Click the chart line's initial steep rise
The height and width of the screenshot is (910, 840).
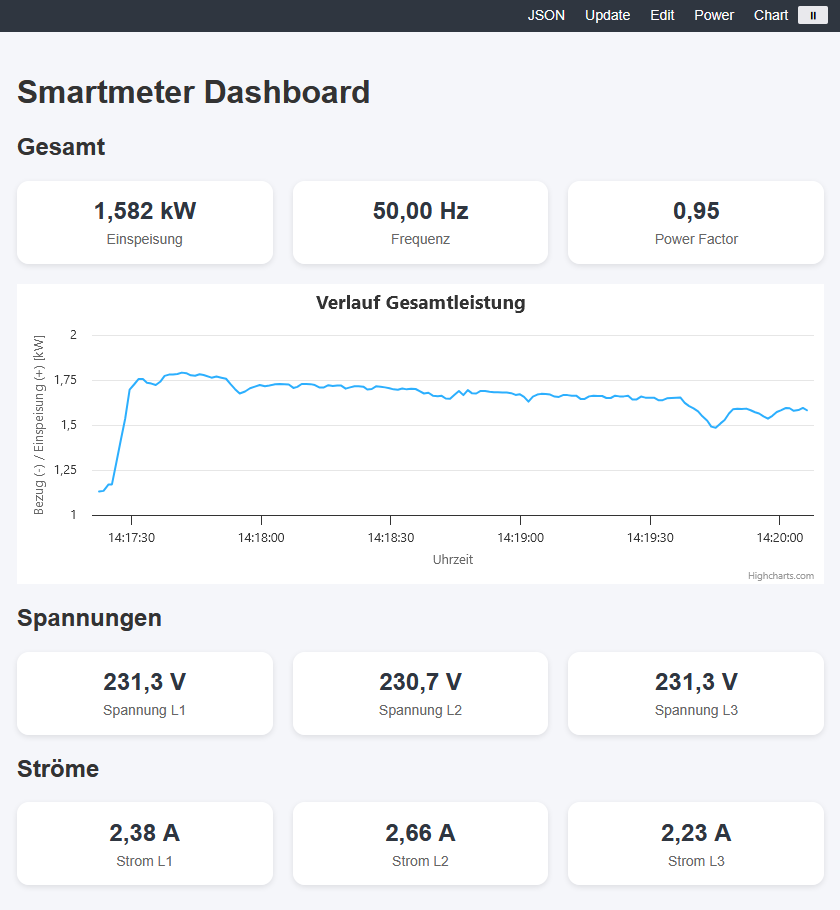click(x=121, y=436)
